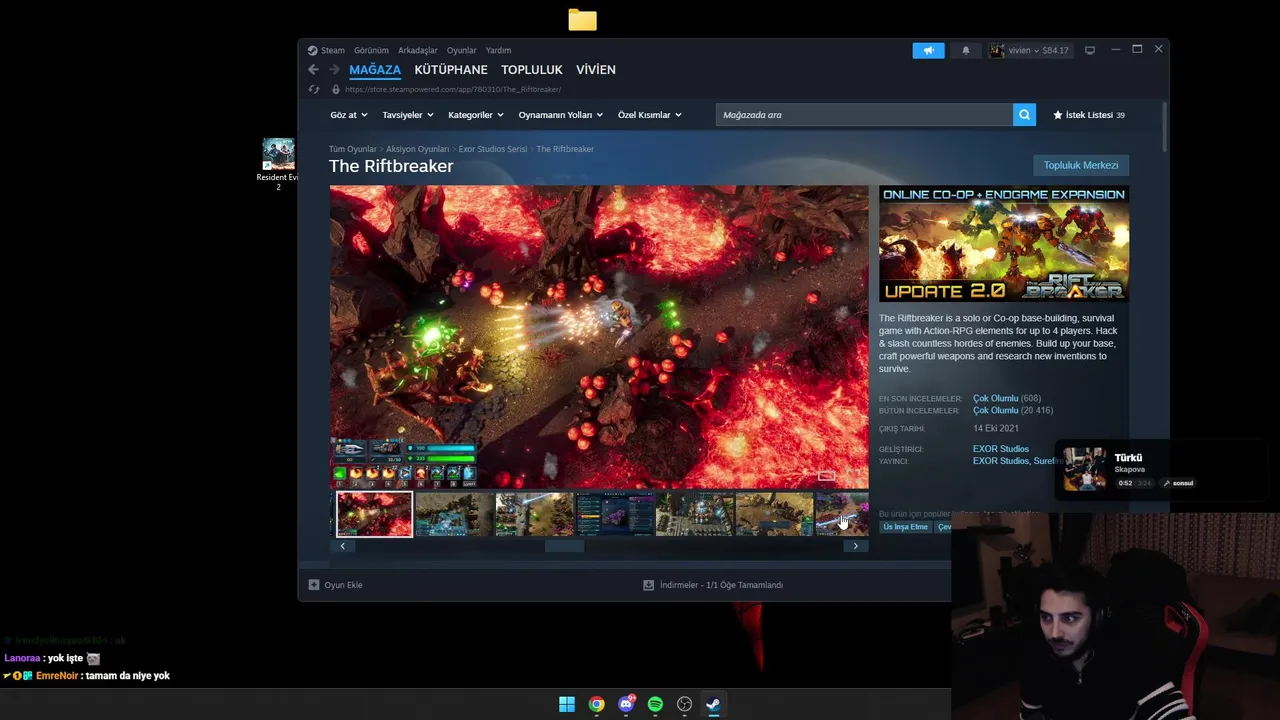Viewport: 1280px width, 720px height.
Task: Switch to the KÜTÜPHANE tab
Action: coord(451,70)
